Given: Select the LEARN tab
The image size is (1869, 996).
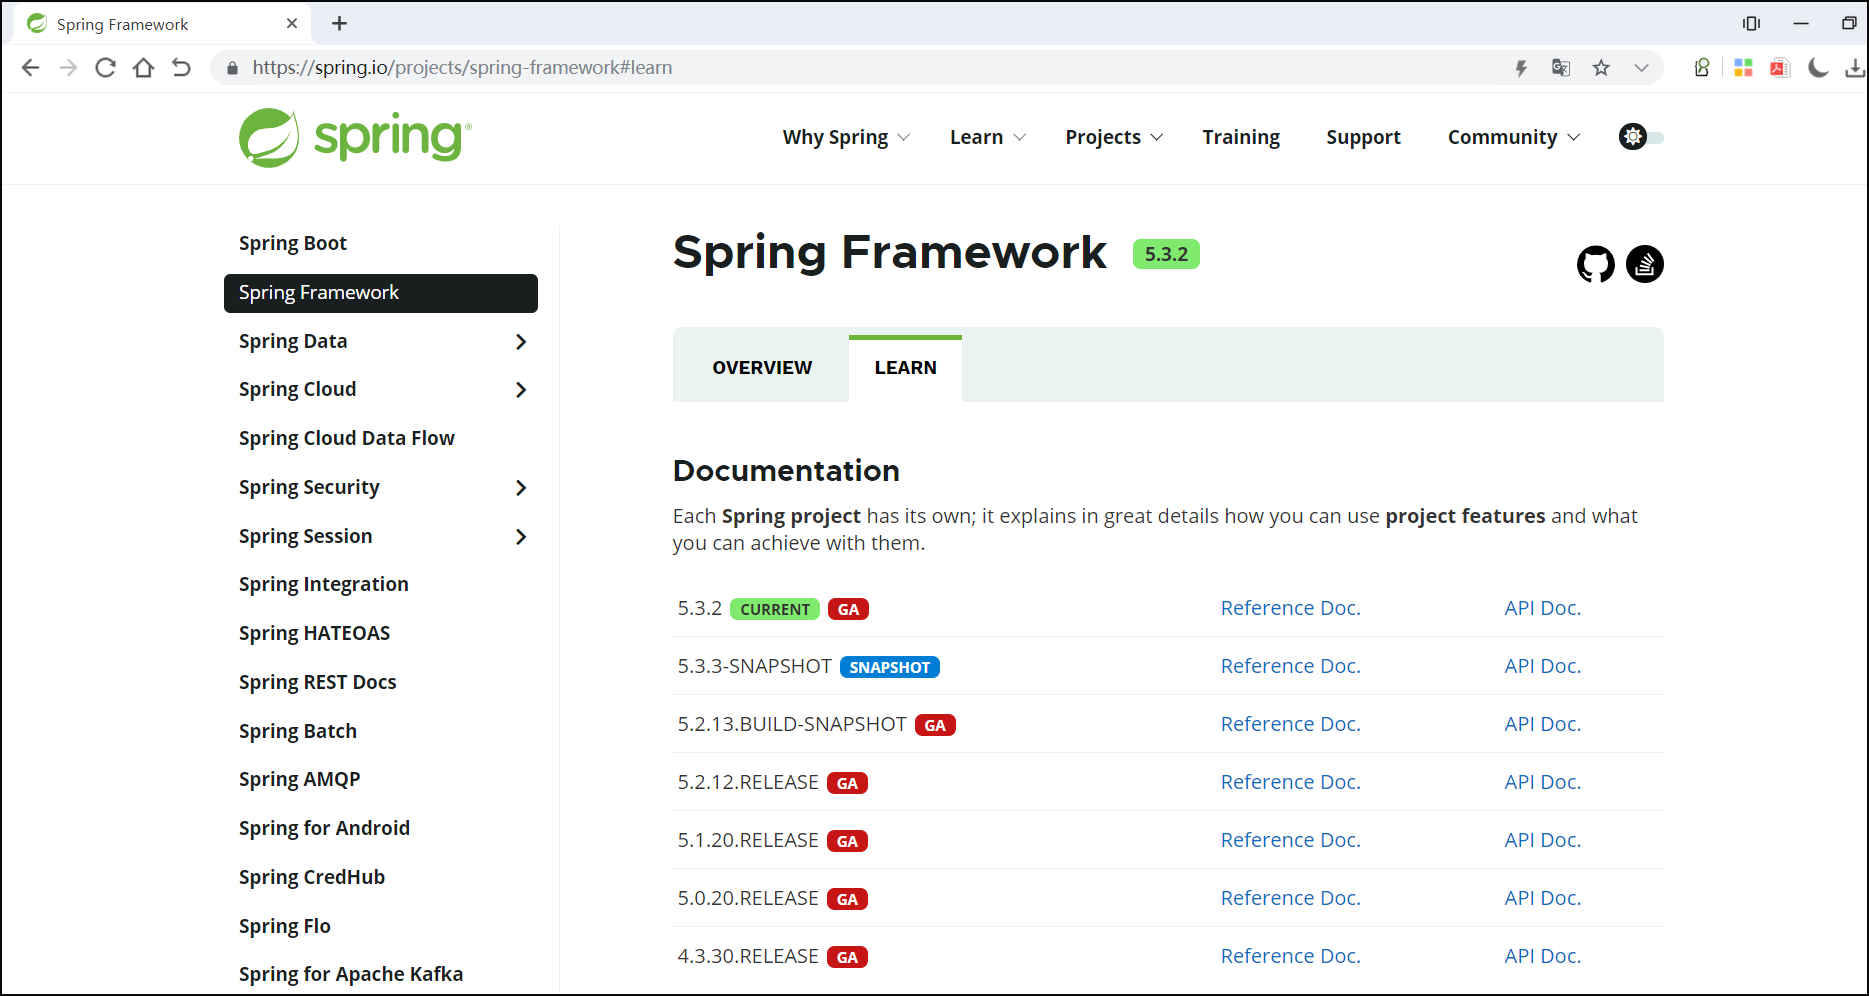Looking at the screenshot, I should click(x=905, y=368).
